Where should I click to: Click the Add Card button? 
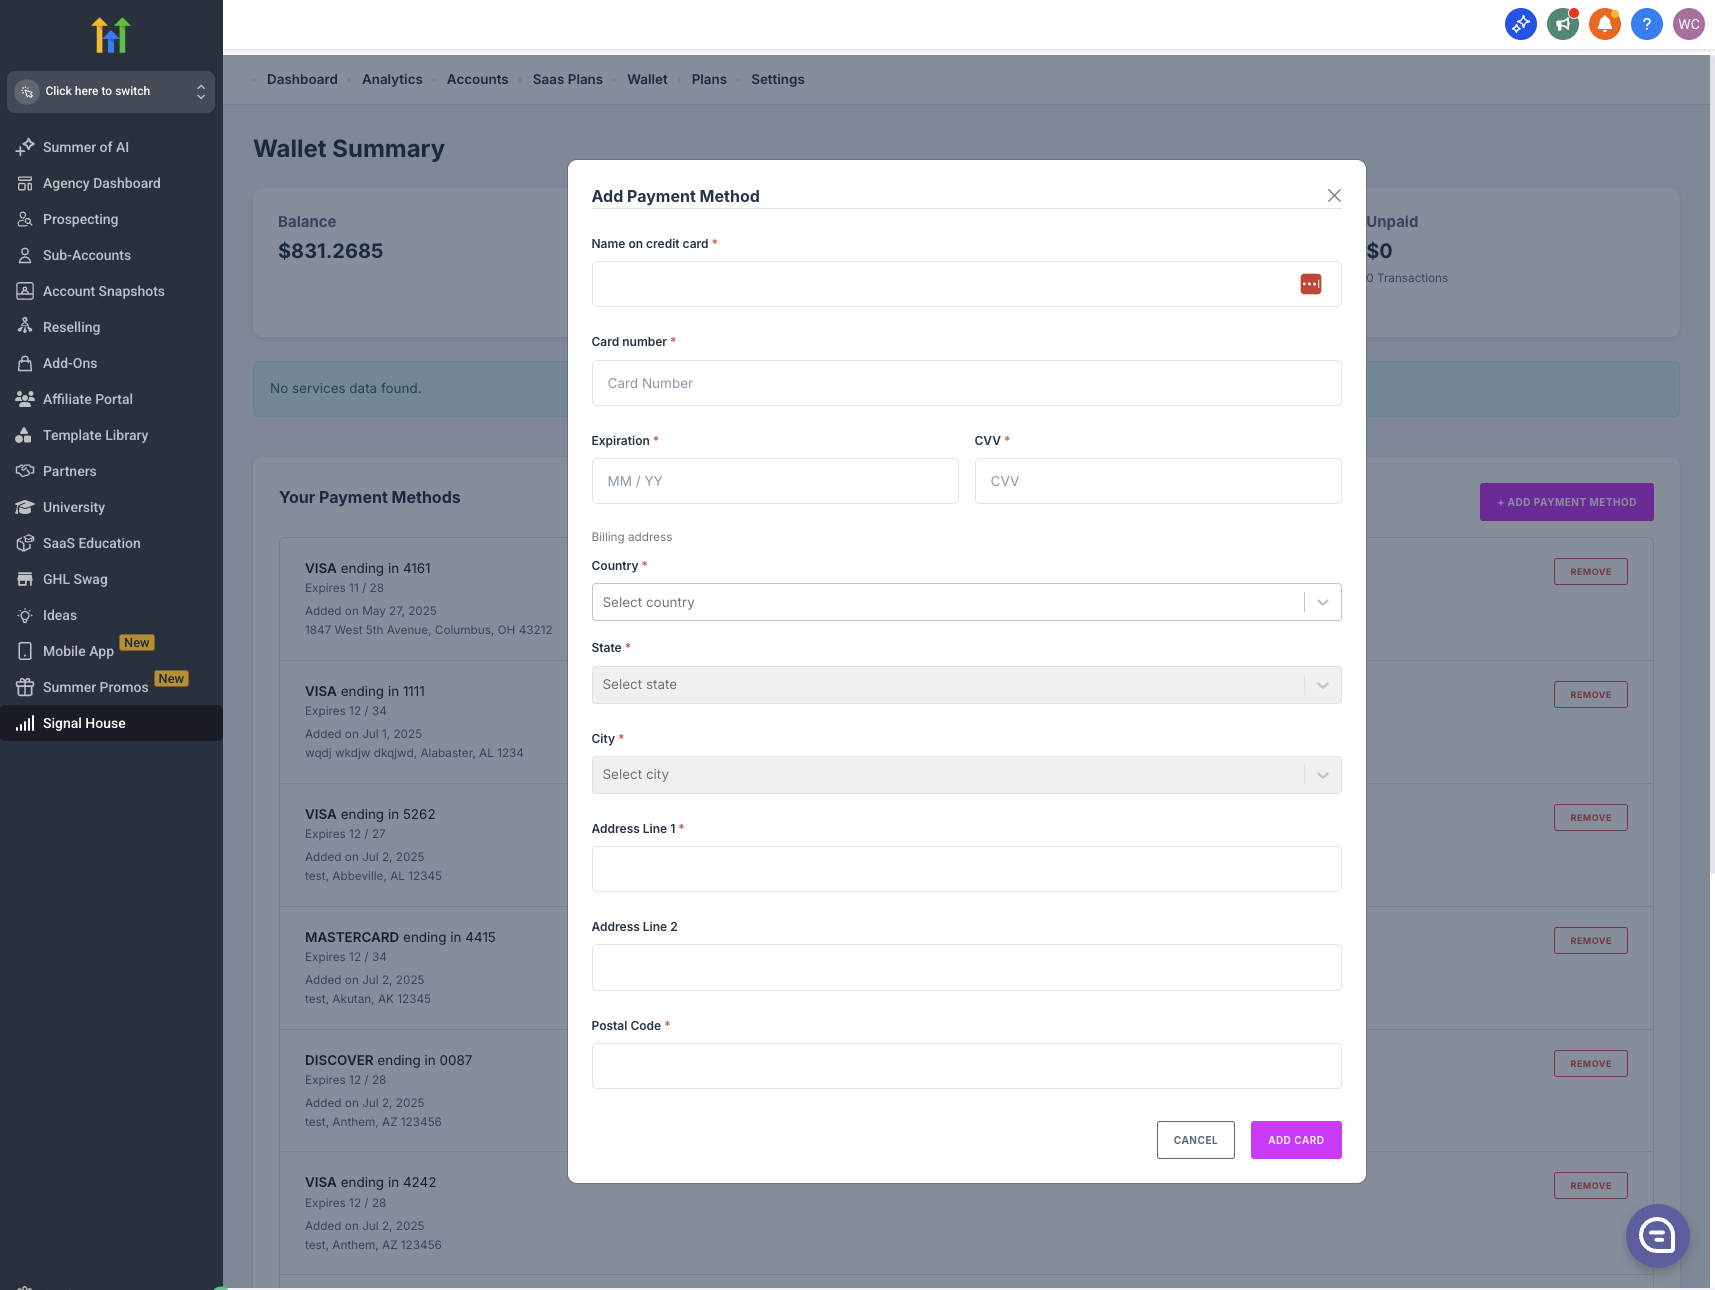[1296, 1140]
